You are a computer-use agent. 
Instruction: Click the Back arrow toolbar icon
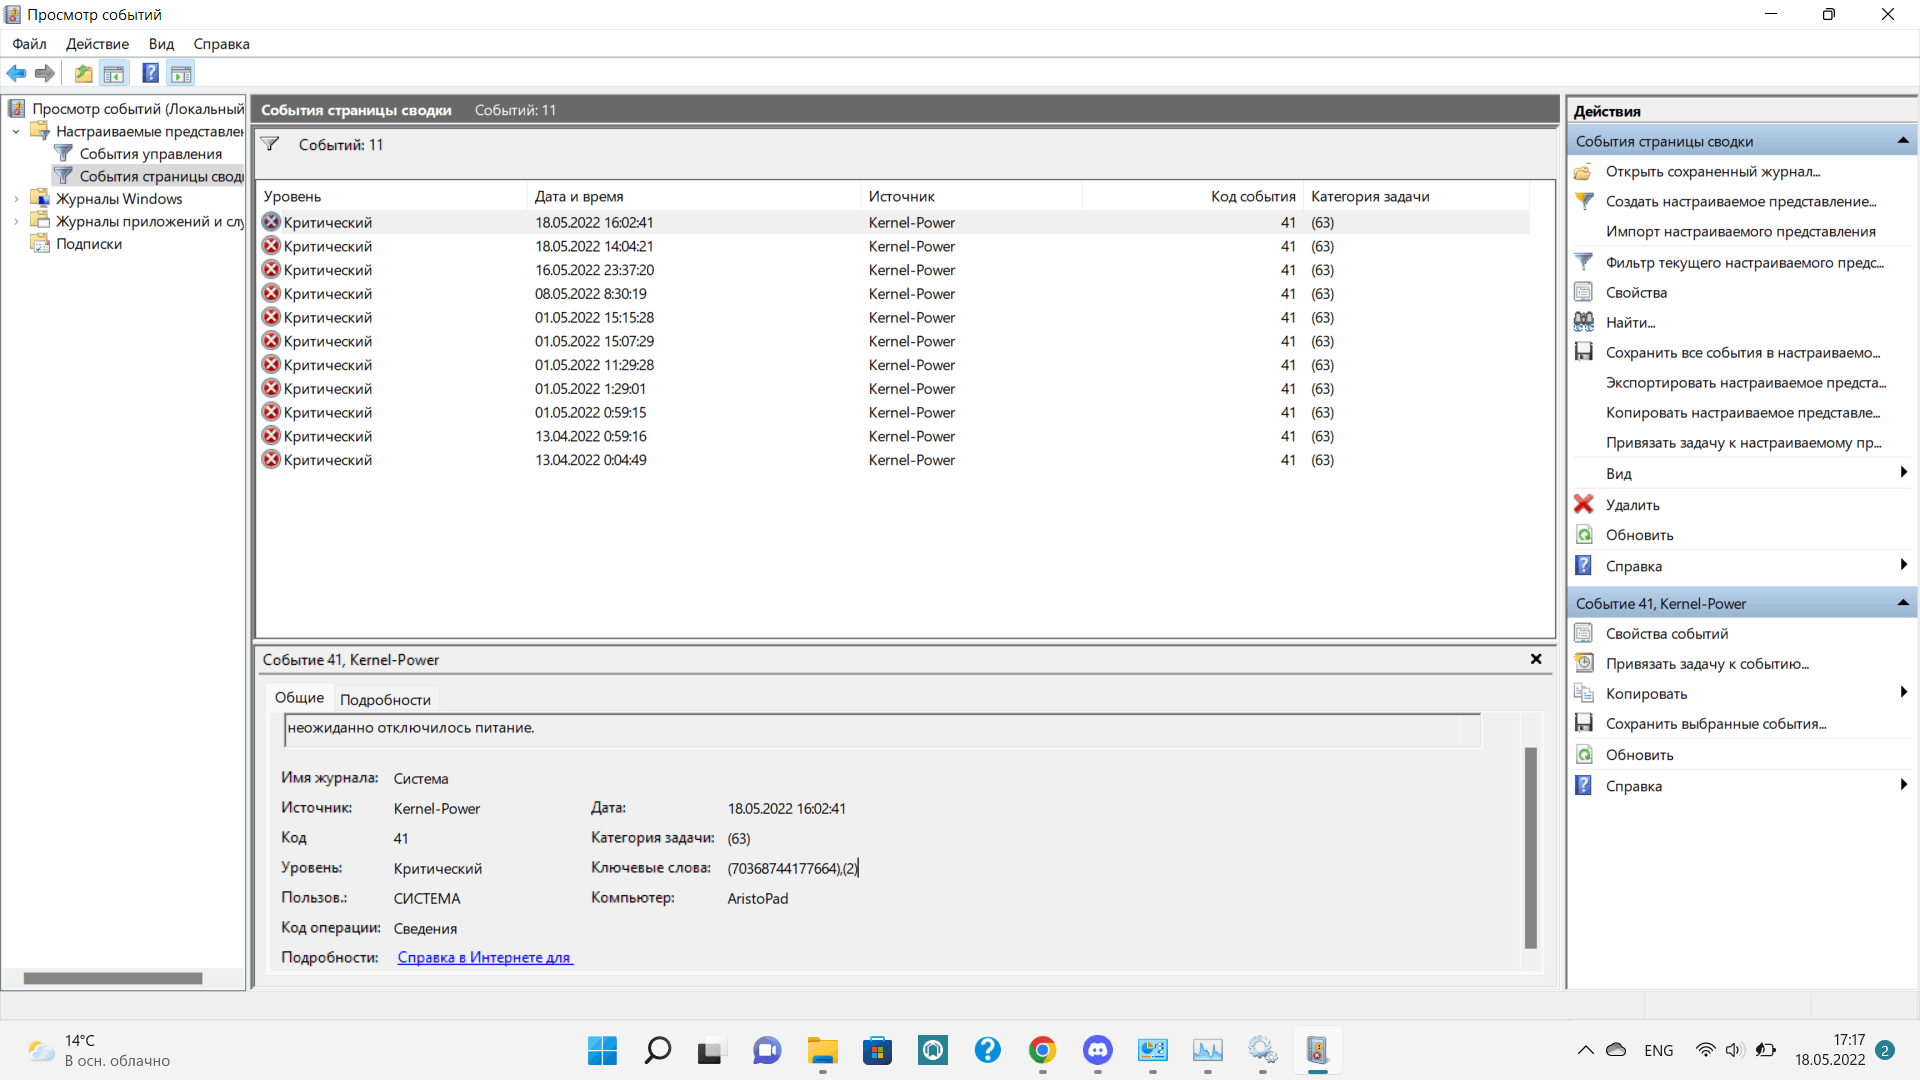coord(16,73)
